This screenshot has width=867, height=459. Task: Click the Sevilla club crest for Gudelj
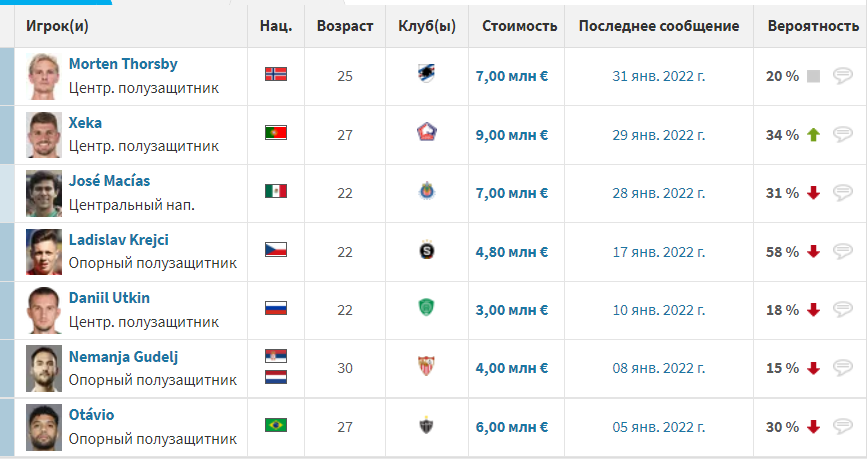[426, 366]
